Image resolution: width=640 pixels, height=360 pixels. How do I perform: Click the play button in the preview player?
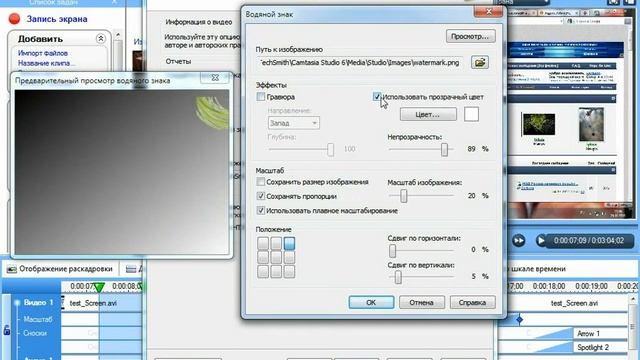(541, 240)
